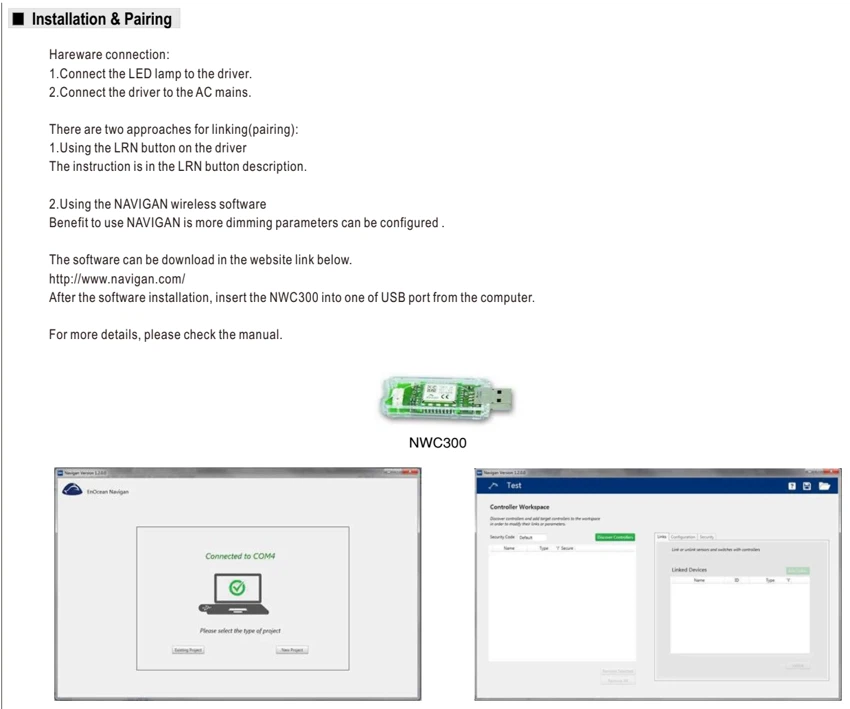Screen dimensions: 850x709
Task: Click the Name column in Linked Devices
Action: pyautogui.click(x=699, y=581)
